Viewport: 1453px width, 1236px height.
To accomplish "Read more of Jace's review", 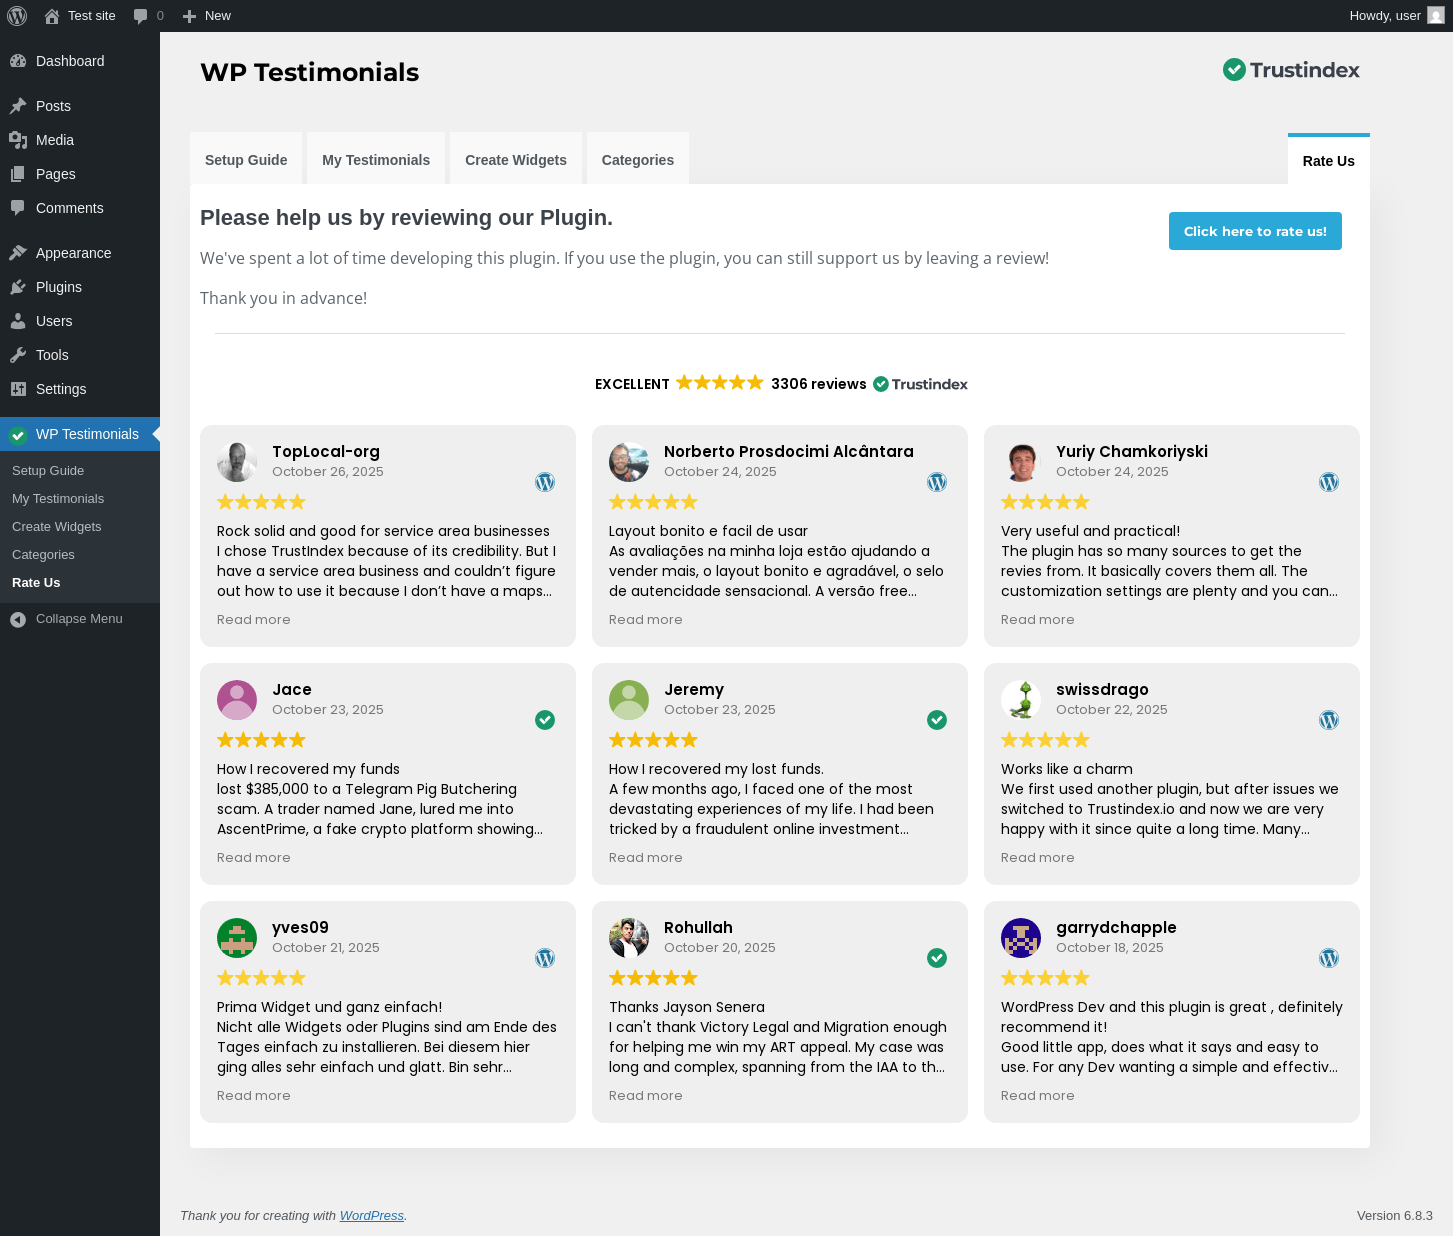I will coord(254,858).
